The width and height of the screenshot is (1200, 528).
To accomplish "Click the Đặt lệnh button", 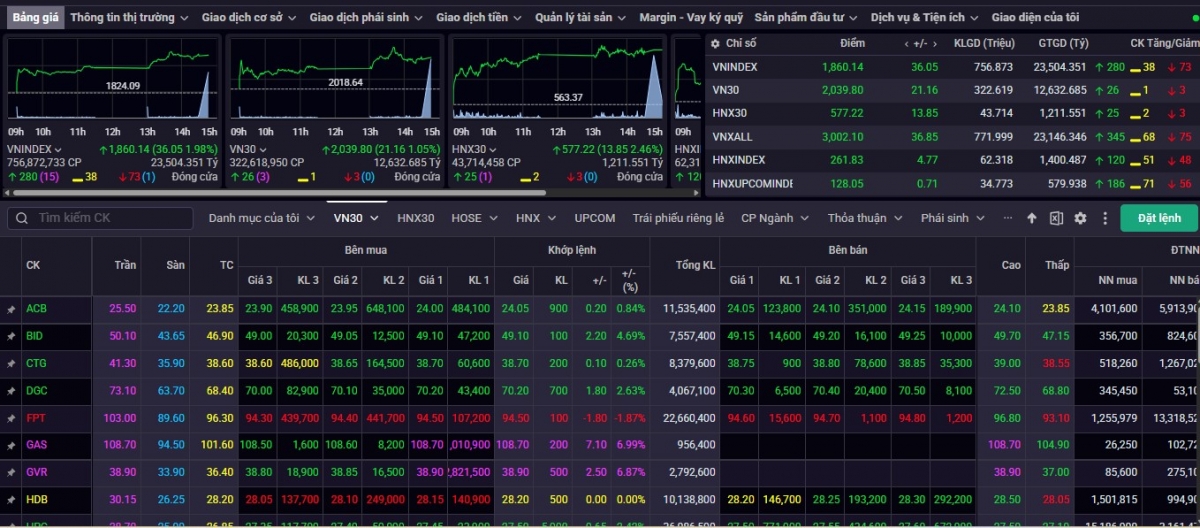I will coord(1158,218).
